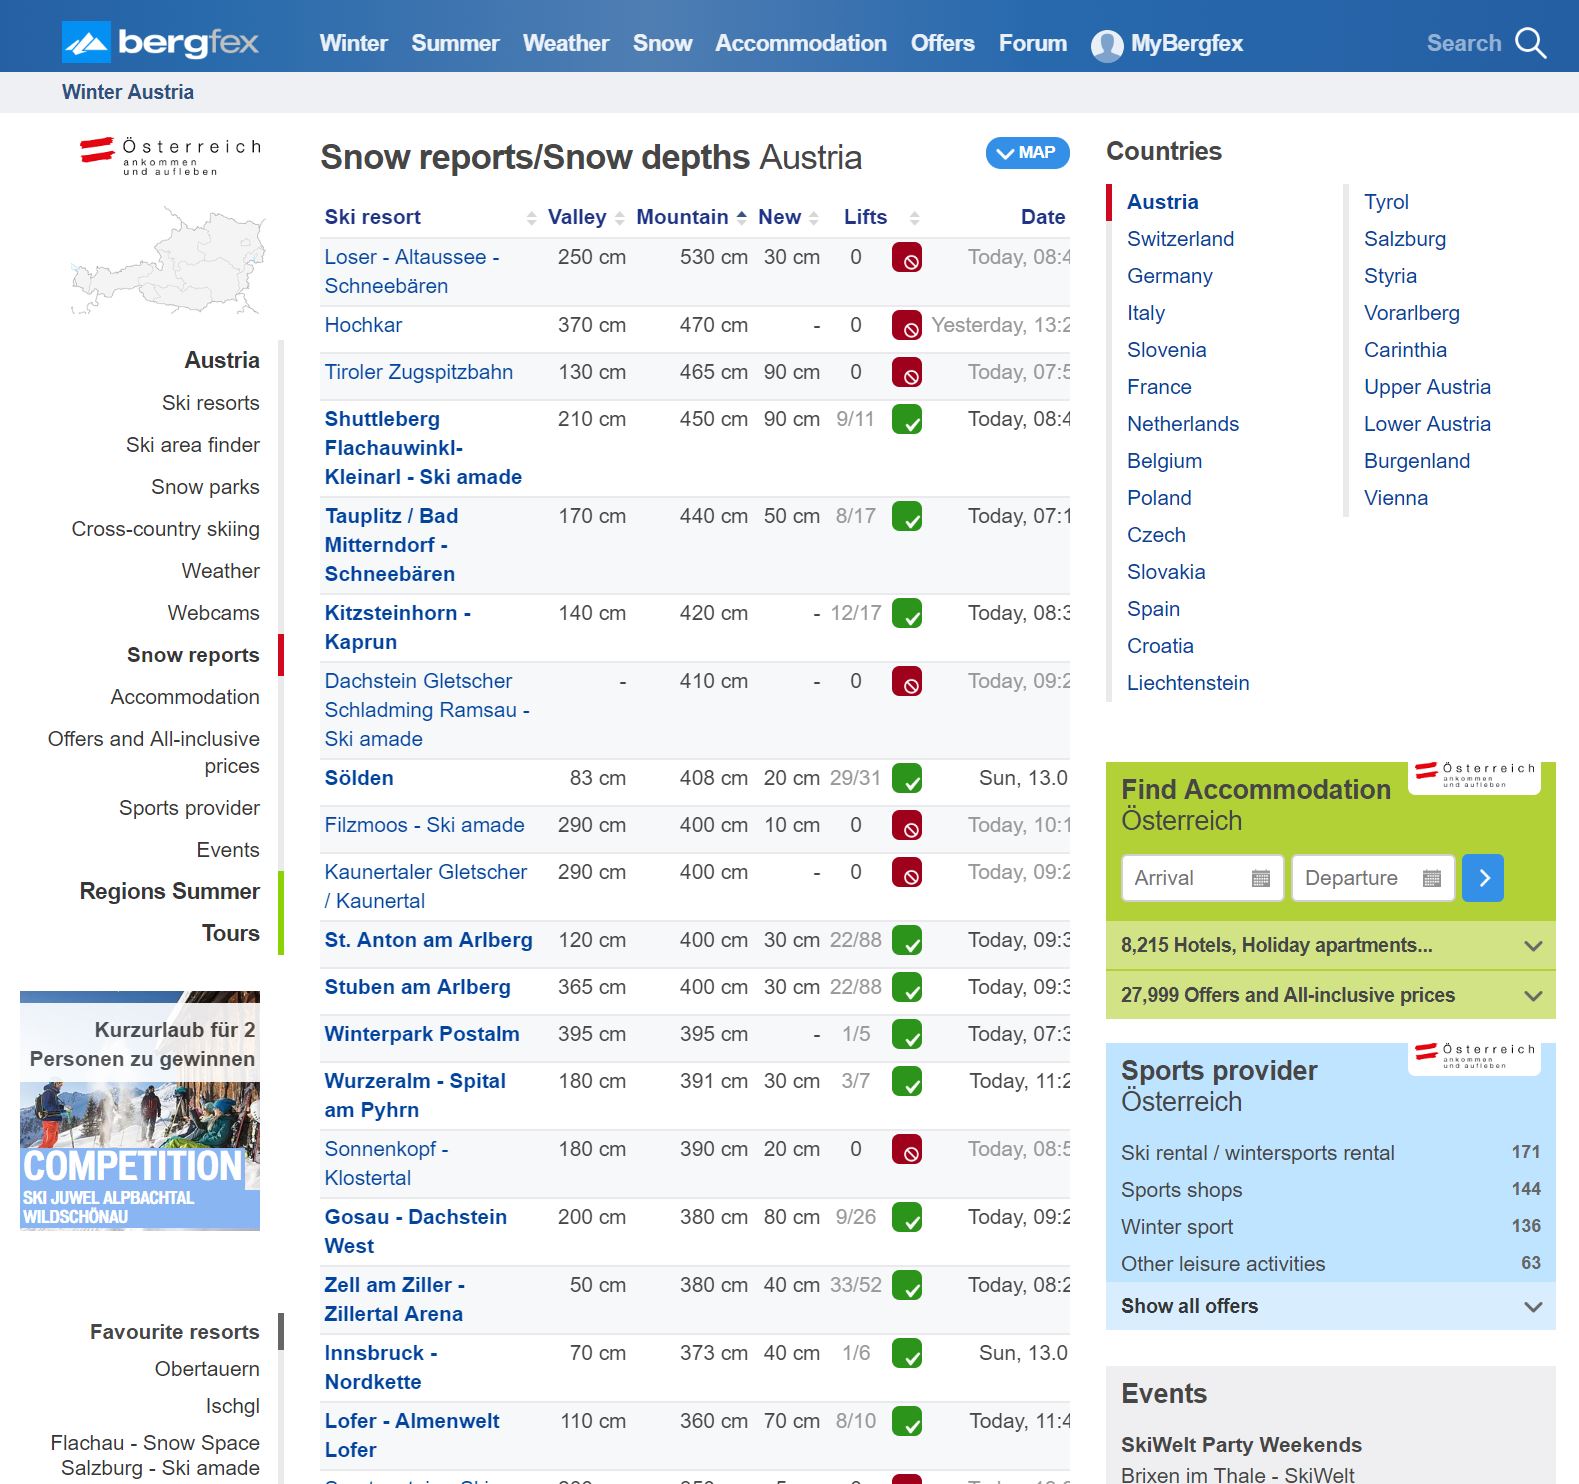
Task: Click the open status icon for Zell am Ziller
Action: [x=907, y=1286]
